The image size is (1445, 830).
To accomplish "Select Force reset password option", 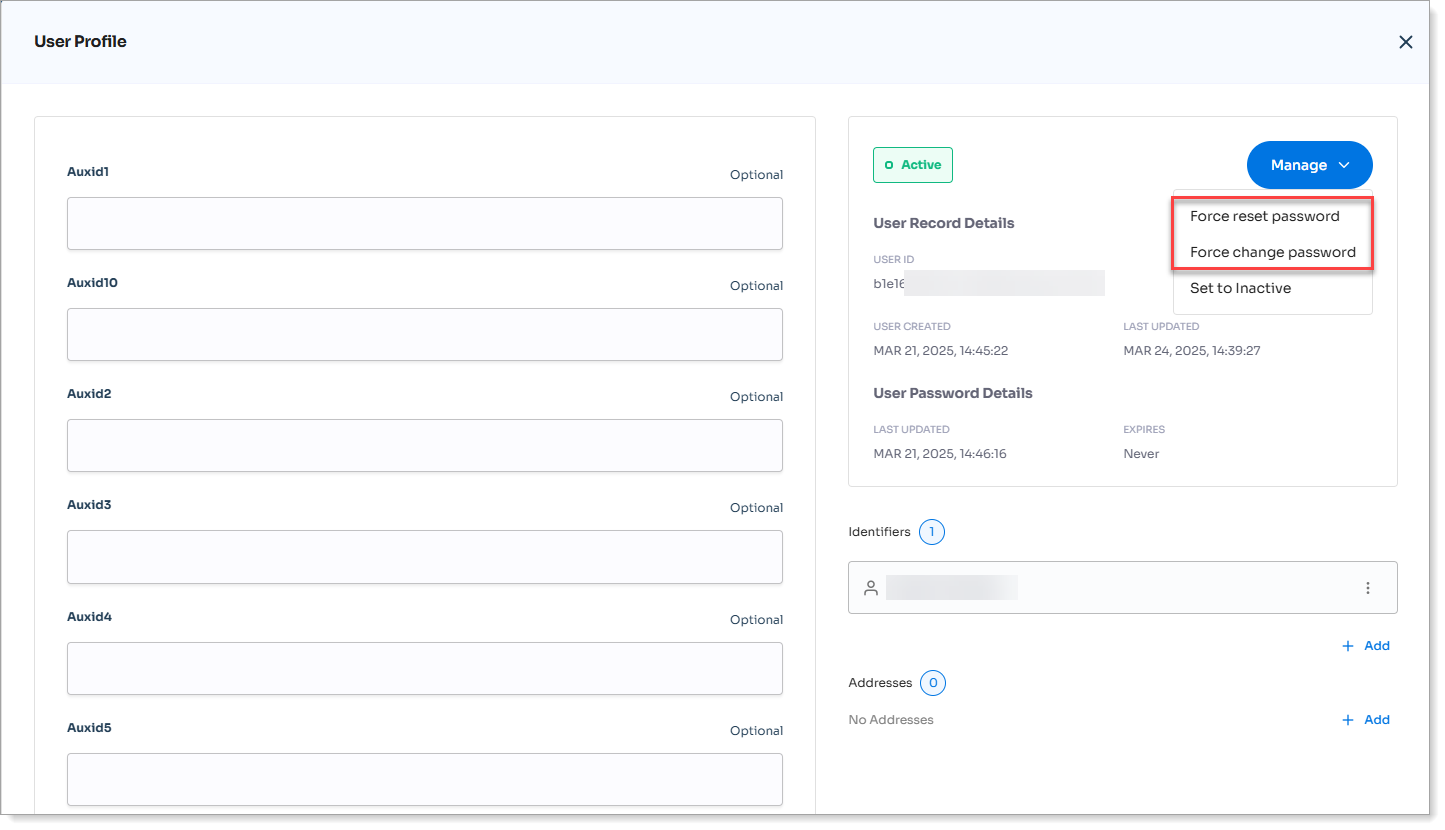I will [1264, 216].
